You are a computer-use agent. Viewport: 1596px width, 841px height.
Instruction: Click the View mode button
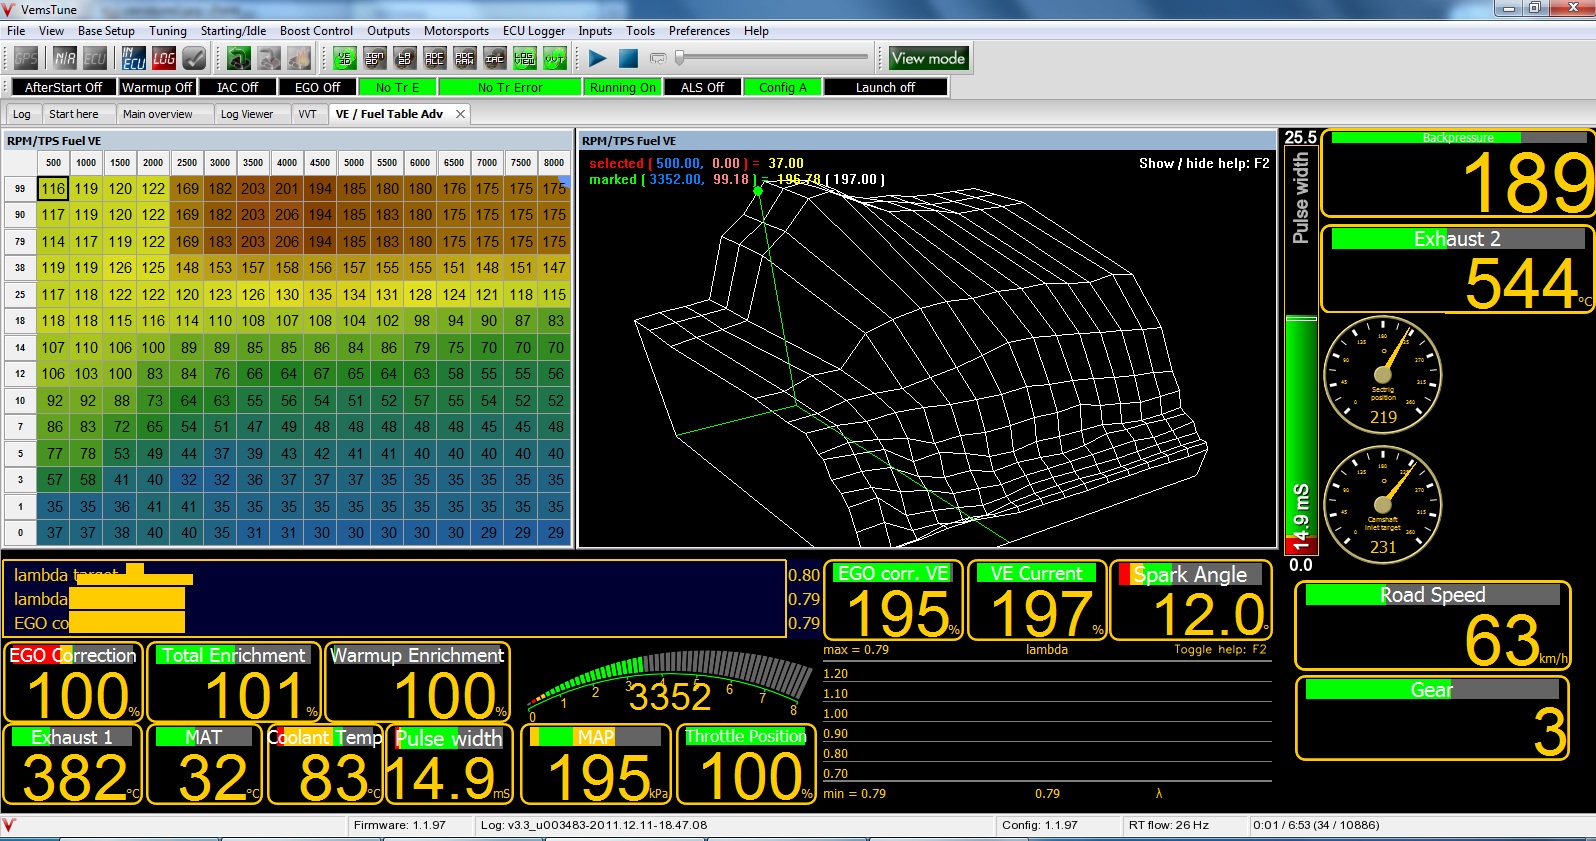pyautogui.click(x=928, y=59)
